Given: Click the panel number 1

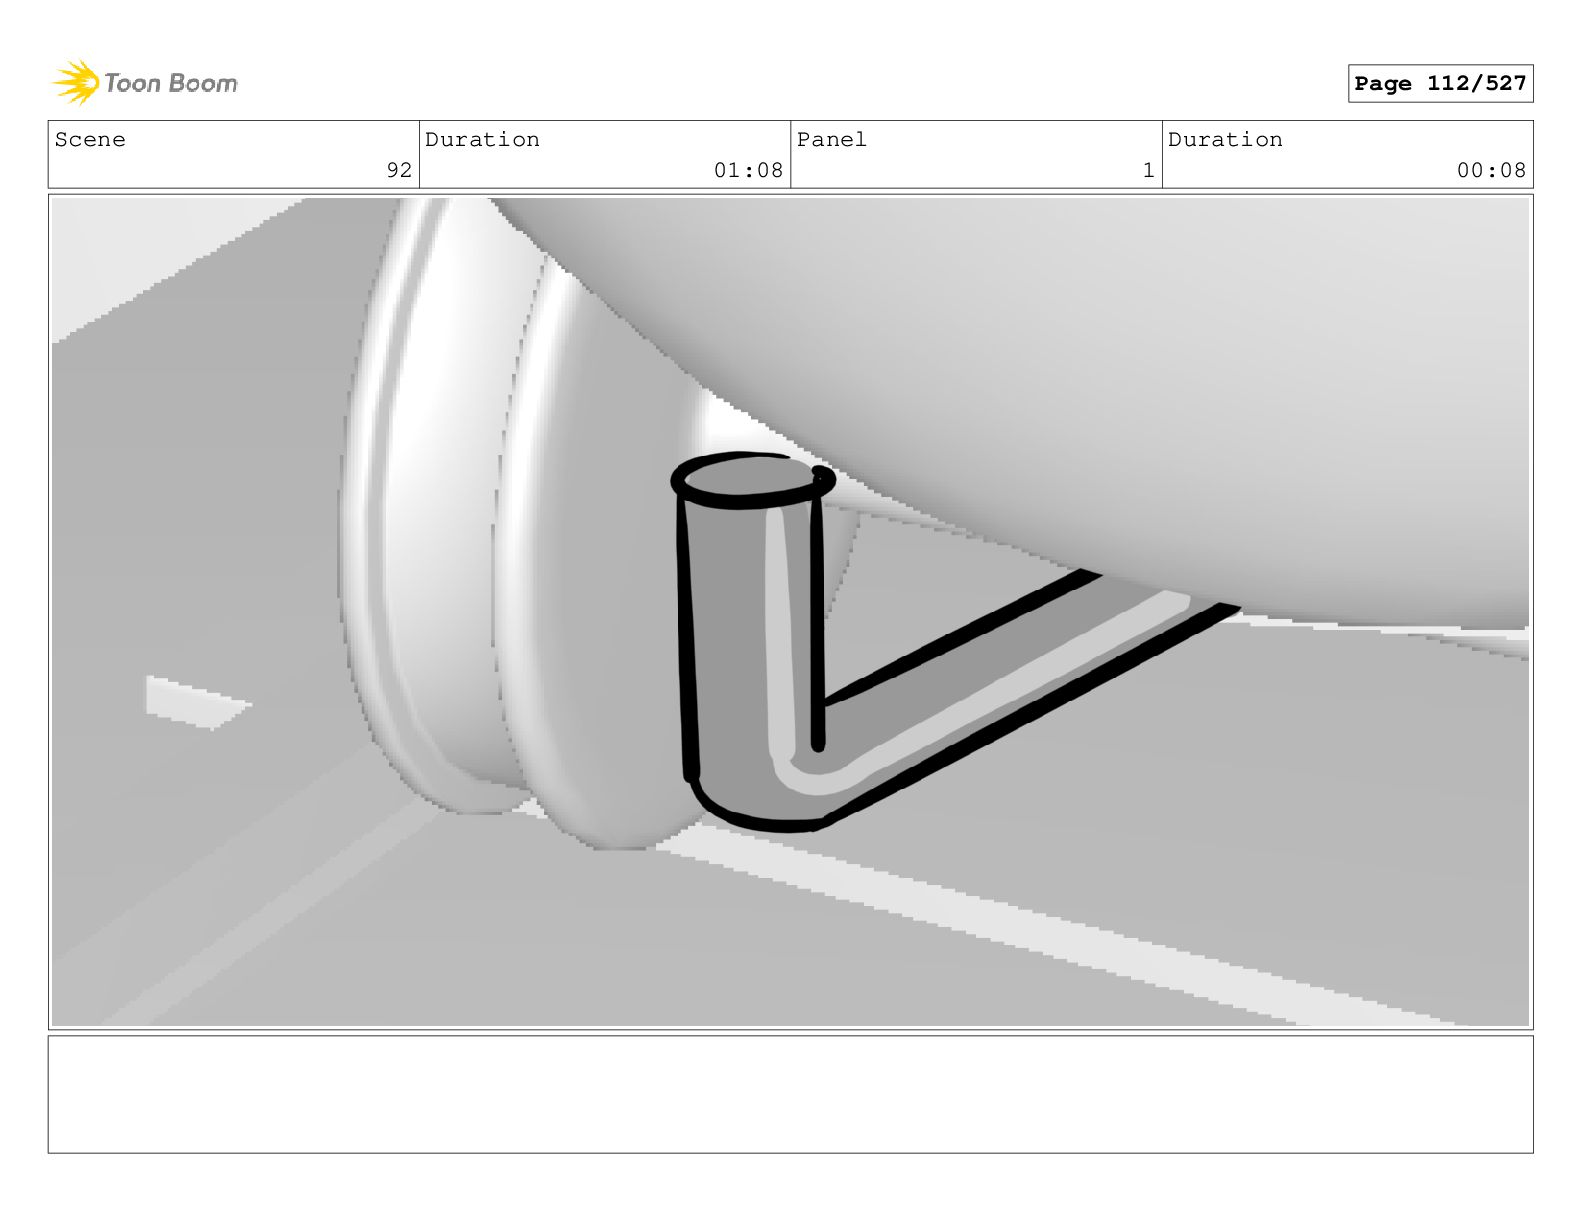Looking at the screenshot, I should pos(1148,170).
